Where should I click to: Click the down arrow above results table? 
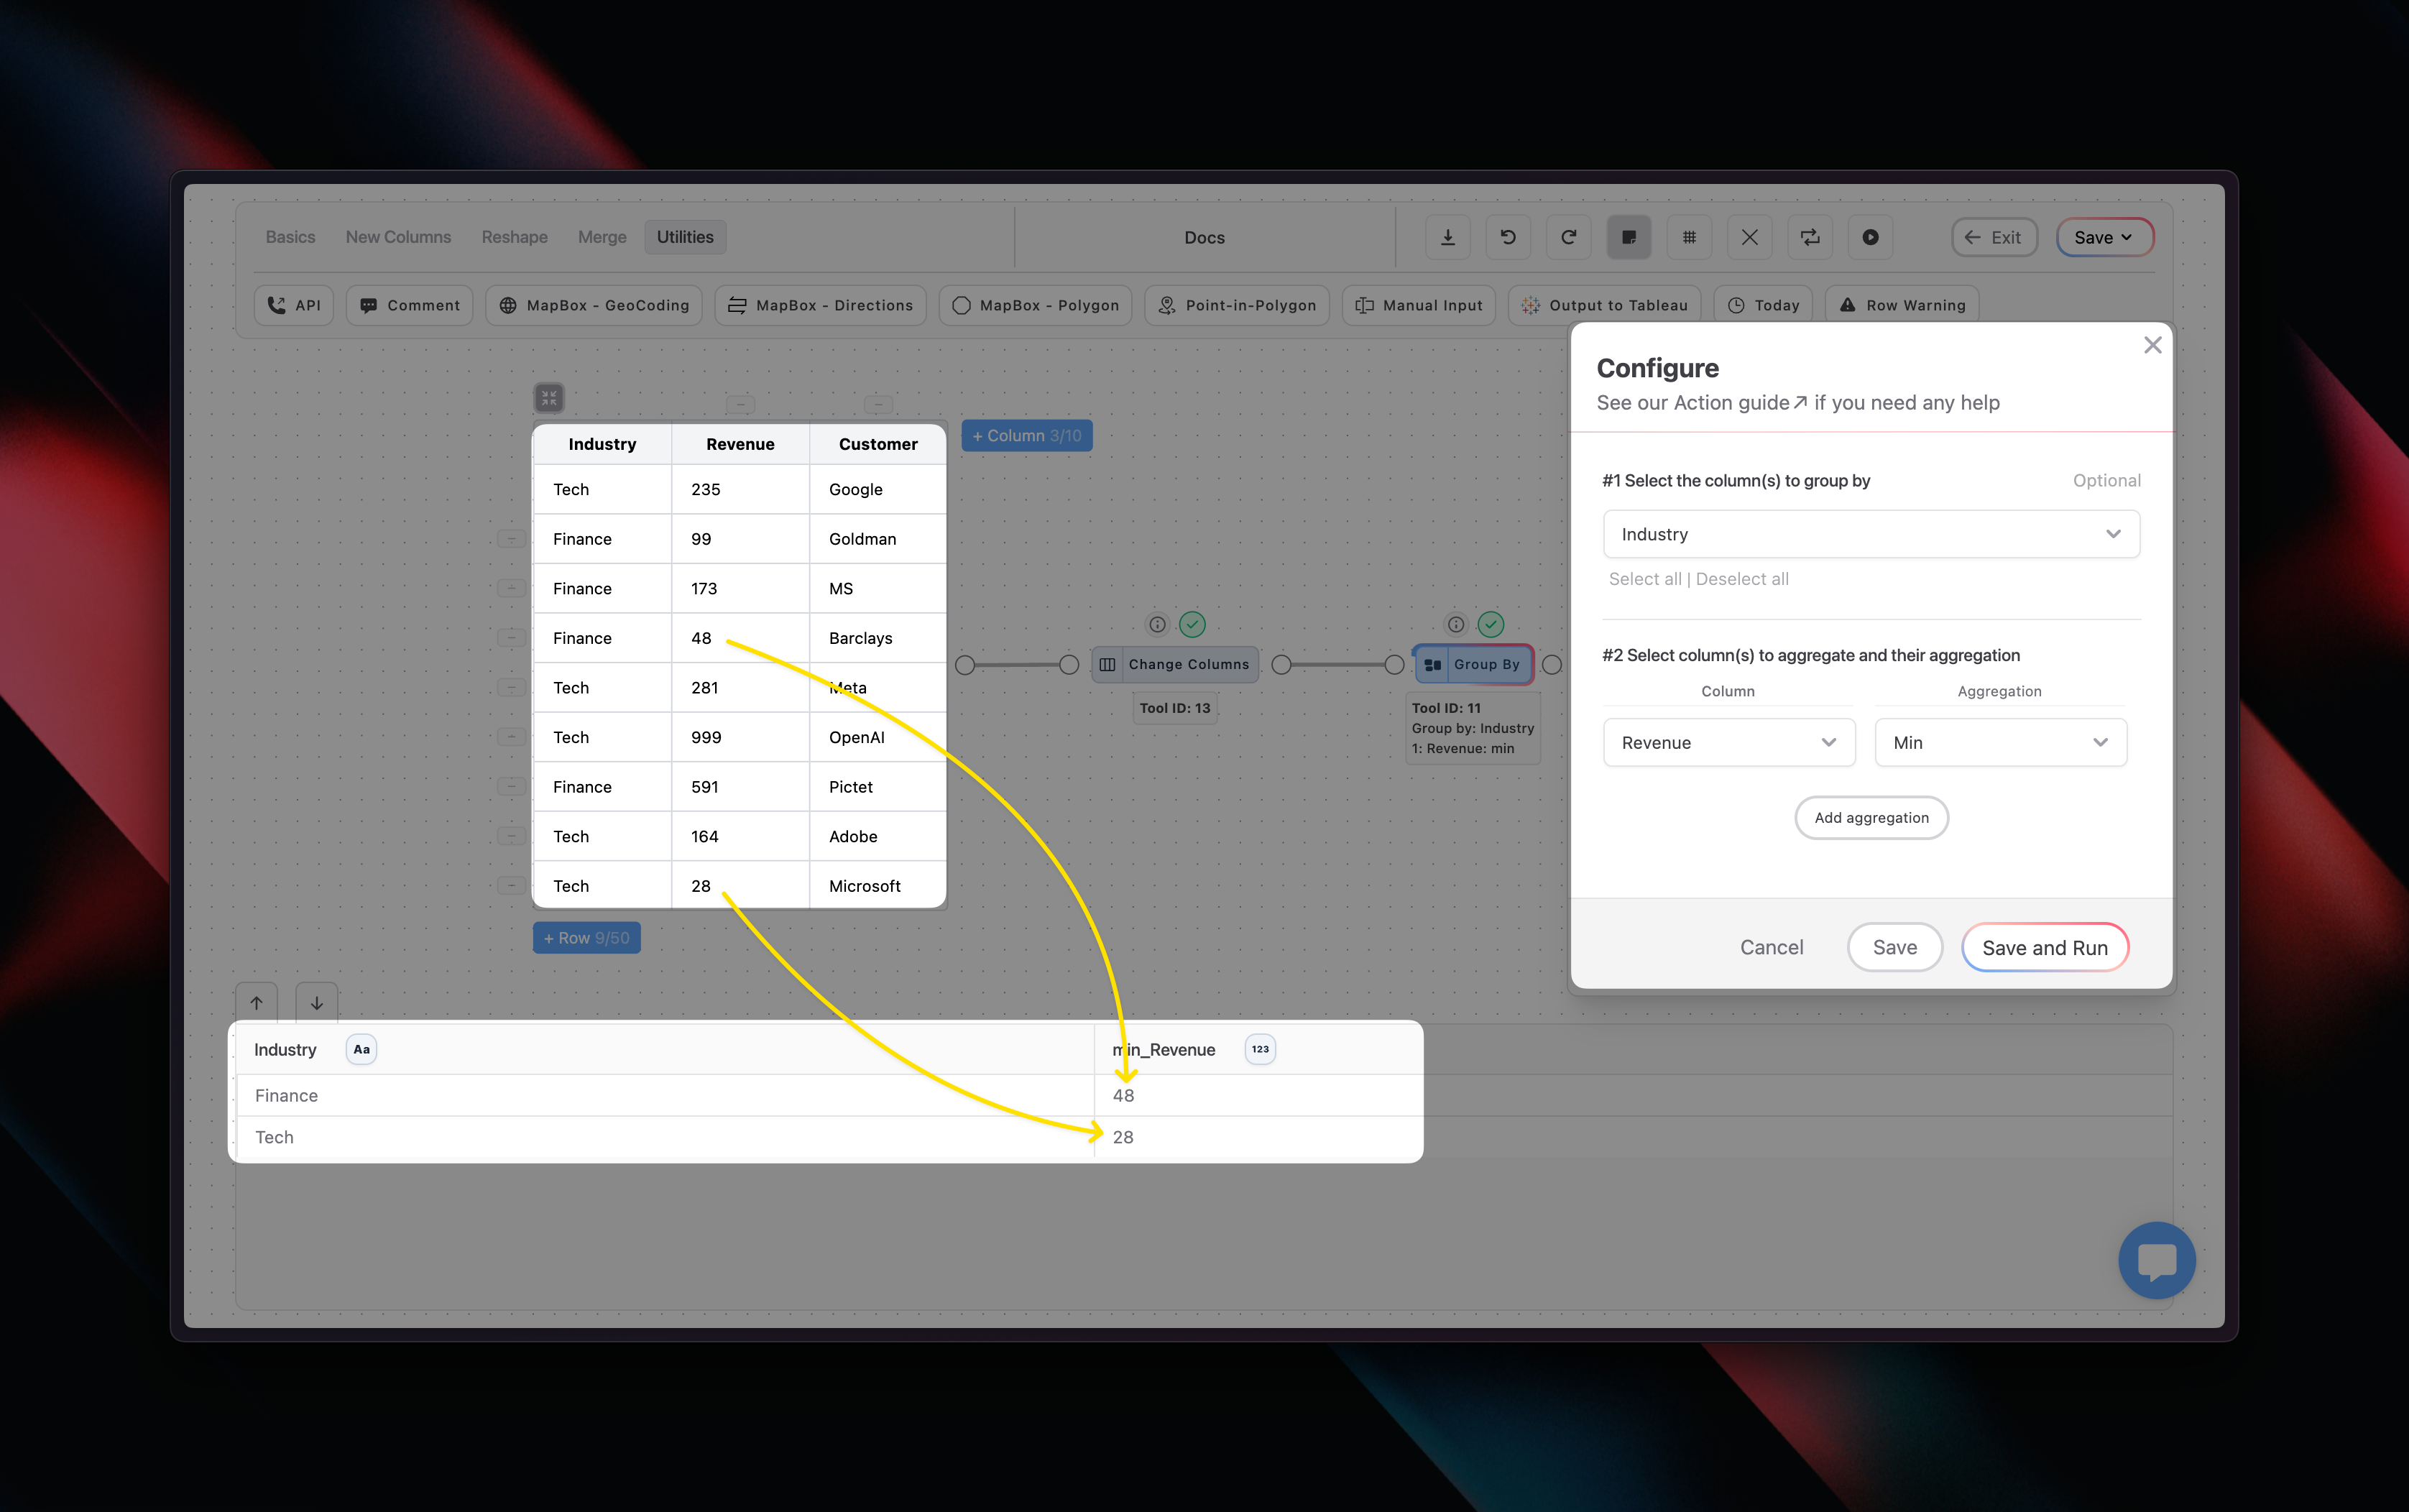tap(317, 1003)
